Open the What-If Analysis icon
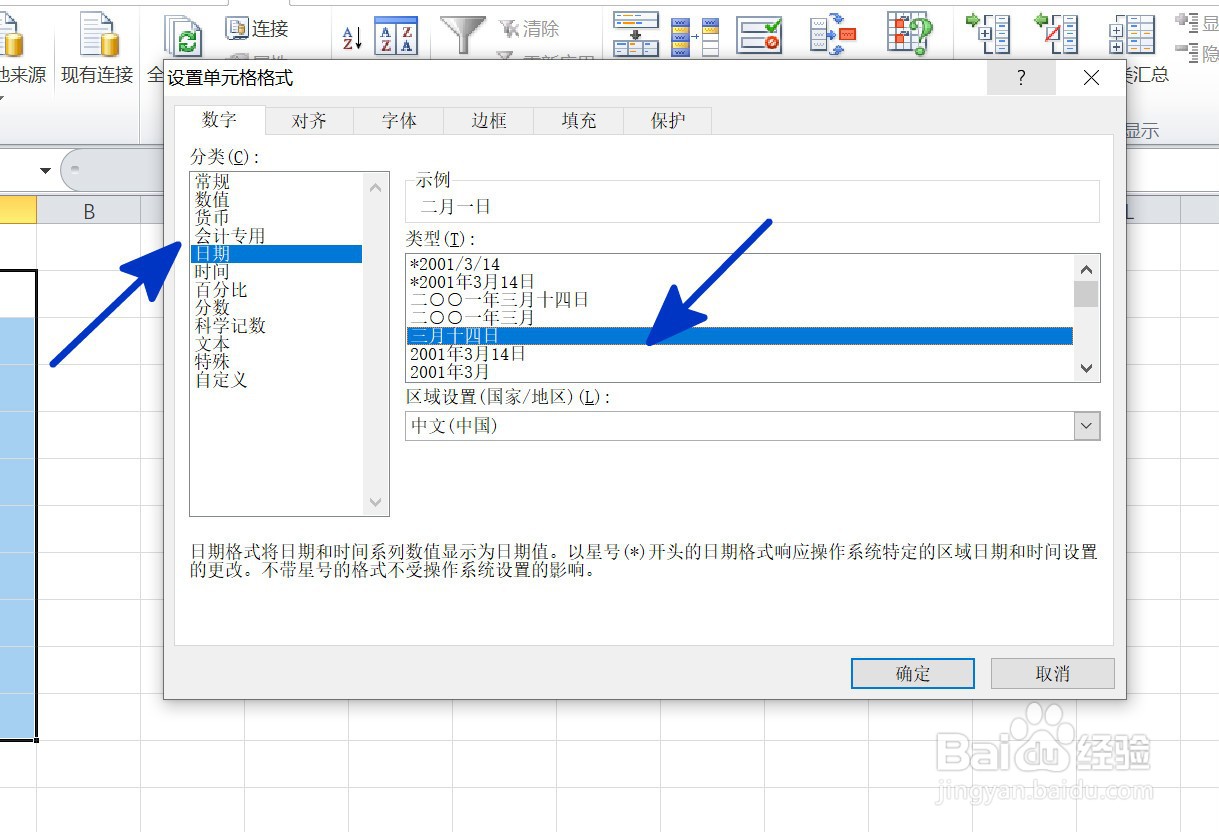The width and height of the screenshot is (1219, 832). pos(909,33)
